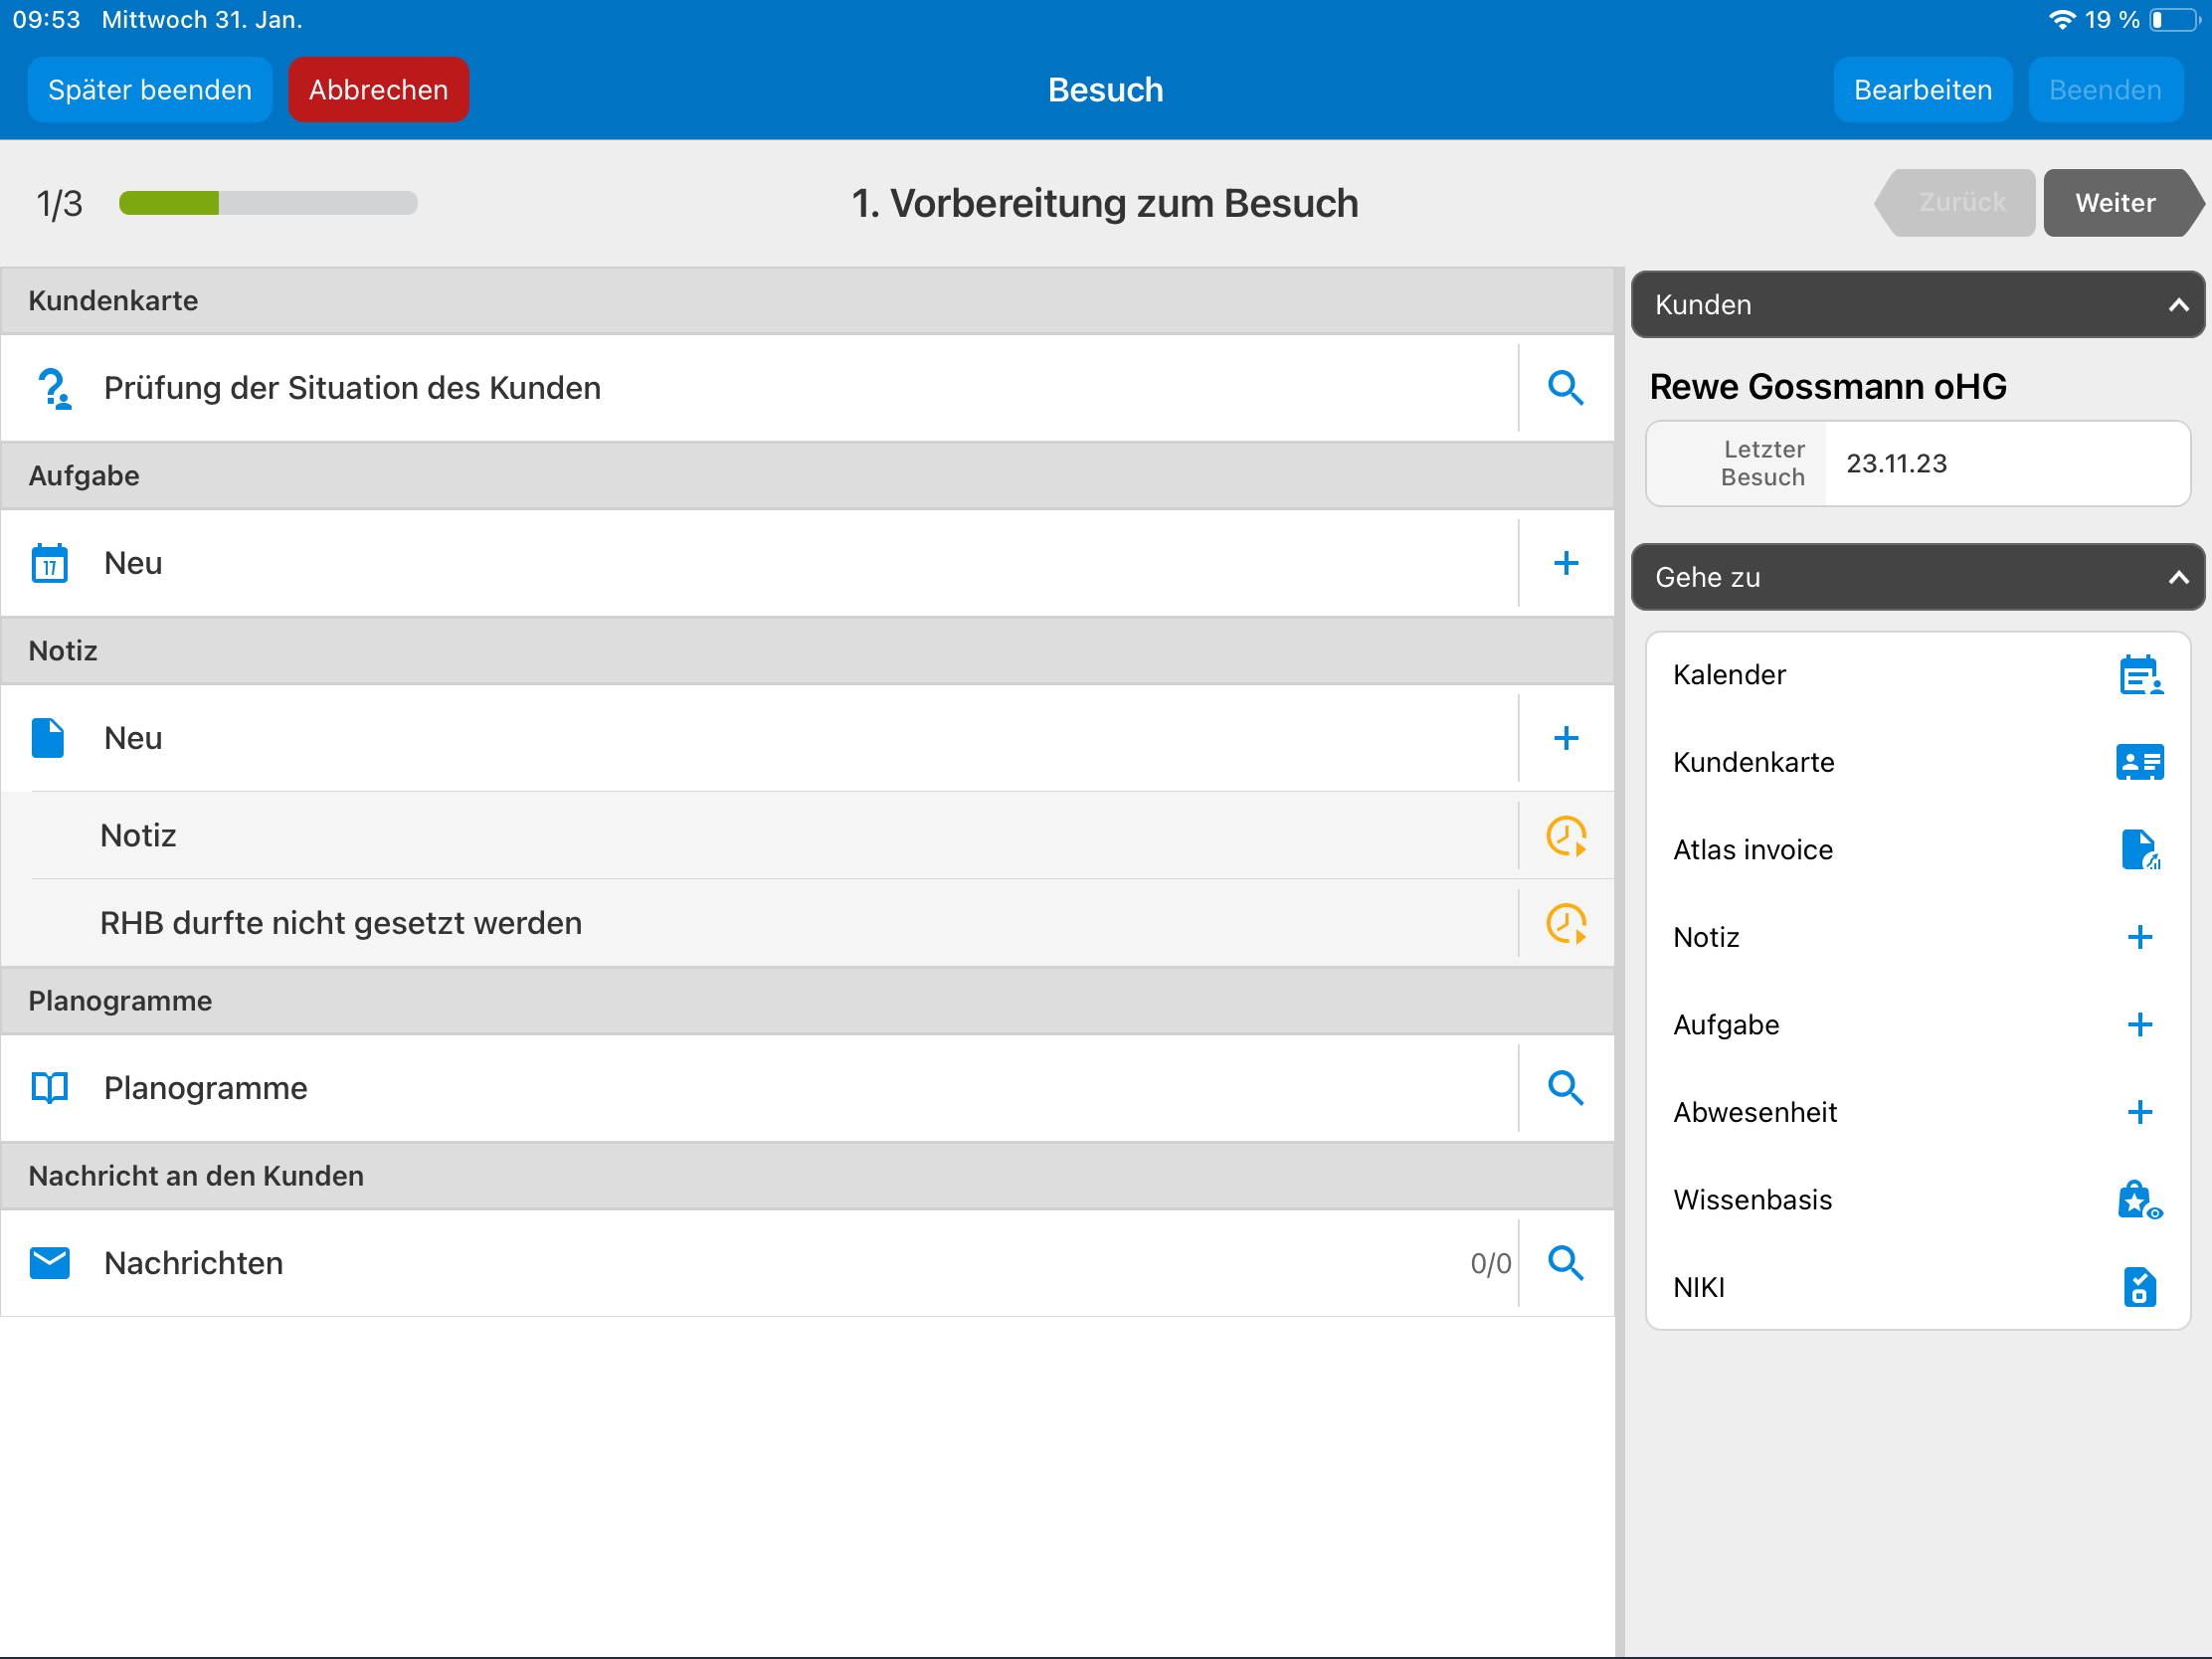Open clock icon next to RHB note

coord(1565,923)
